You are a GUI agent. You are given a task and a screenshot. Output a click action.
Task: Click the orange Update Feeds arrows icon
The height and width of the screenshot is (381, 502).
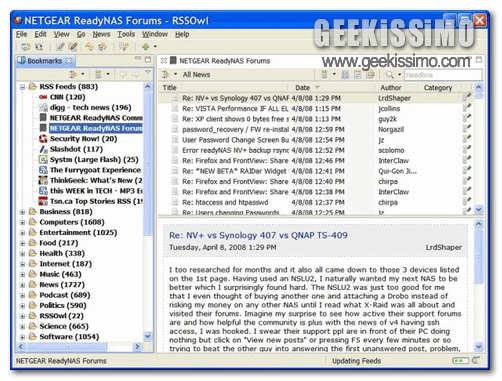coord(89,47)
